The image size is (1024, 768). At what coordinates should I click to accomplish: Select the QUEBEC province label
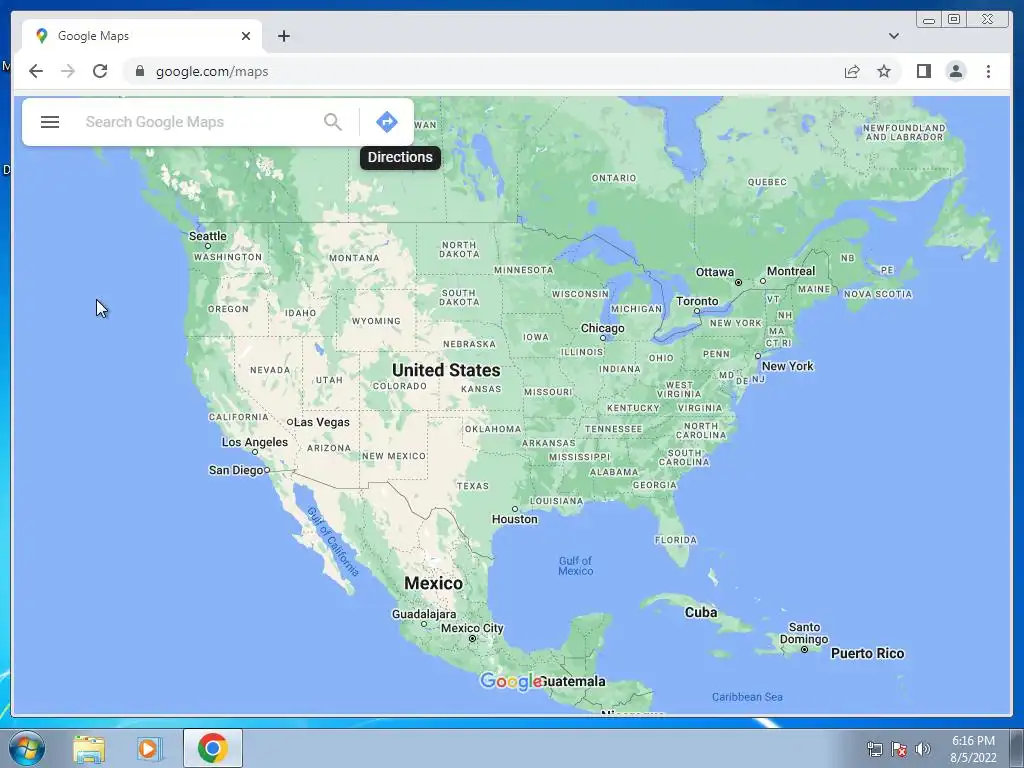click(767, 182)
